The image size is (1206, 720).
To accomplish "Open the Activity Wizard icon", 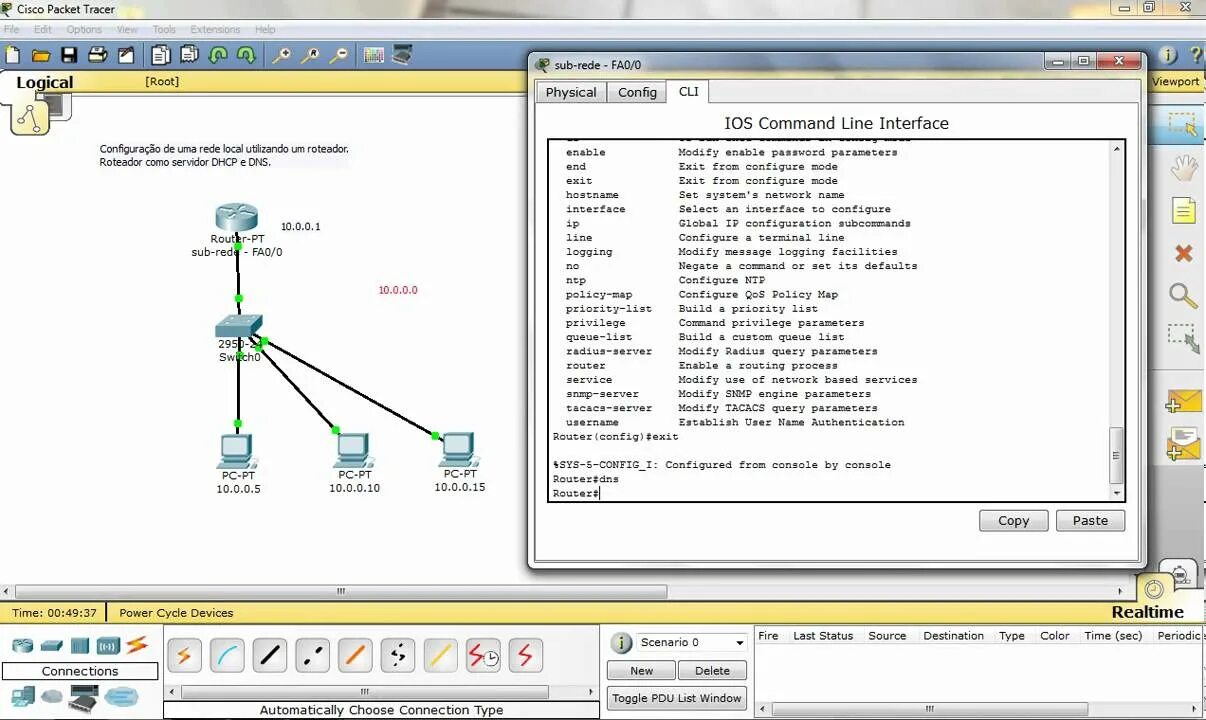I will (x=126, y=55).
